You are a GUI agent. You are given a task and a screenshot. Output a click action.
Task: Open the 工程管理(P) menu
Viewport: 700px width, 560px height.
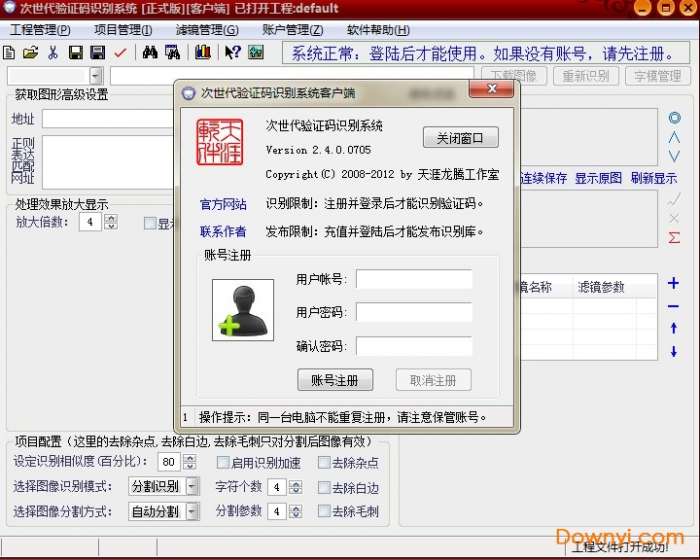(40, 30)
